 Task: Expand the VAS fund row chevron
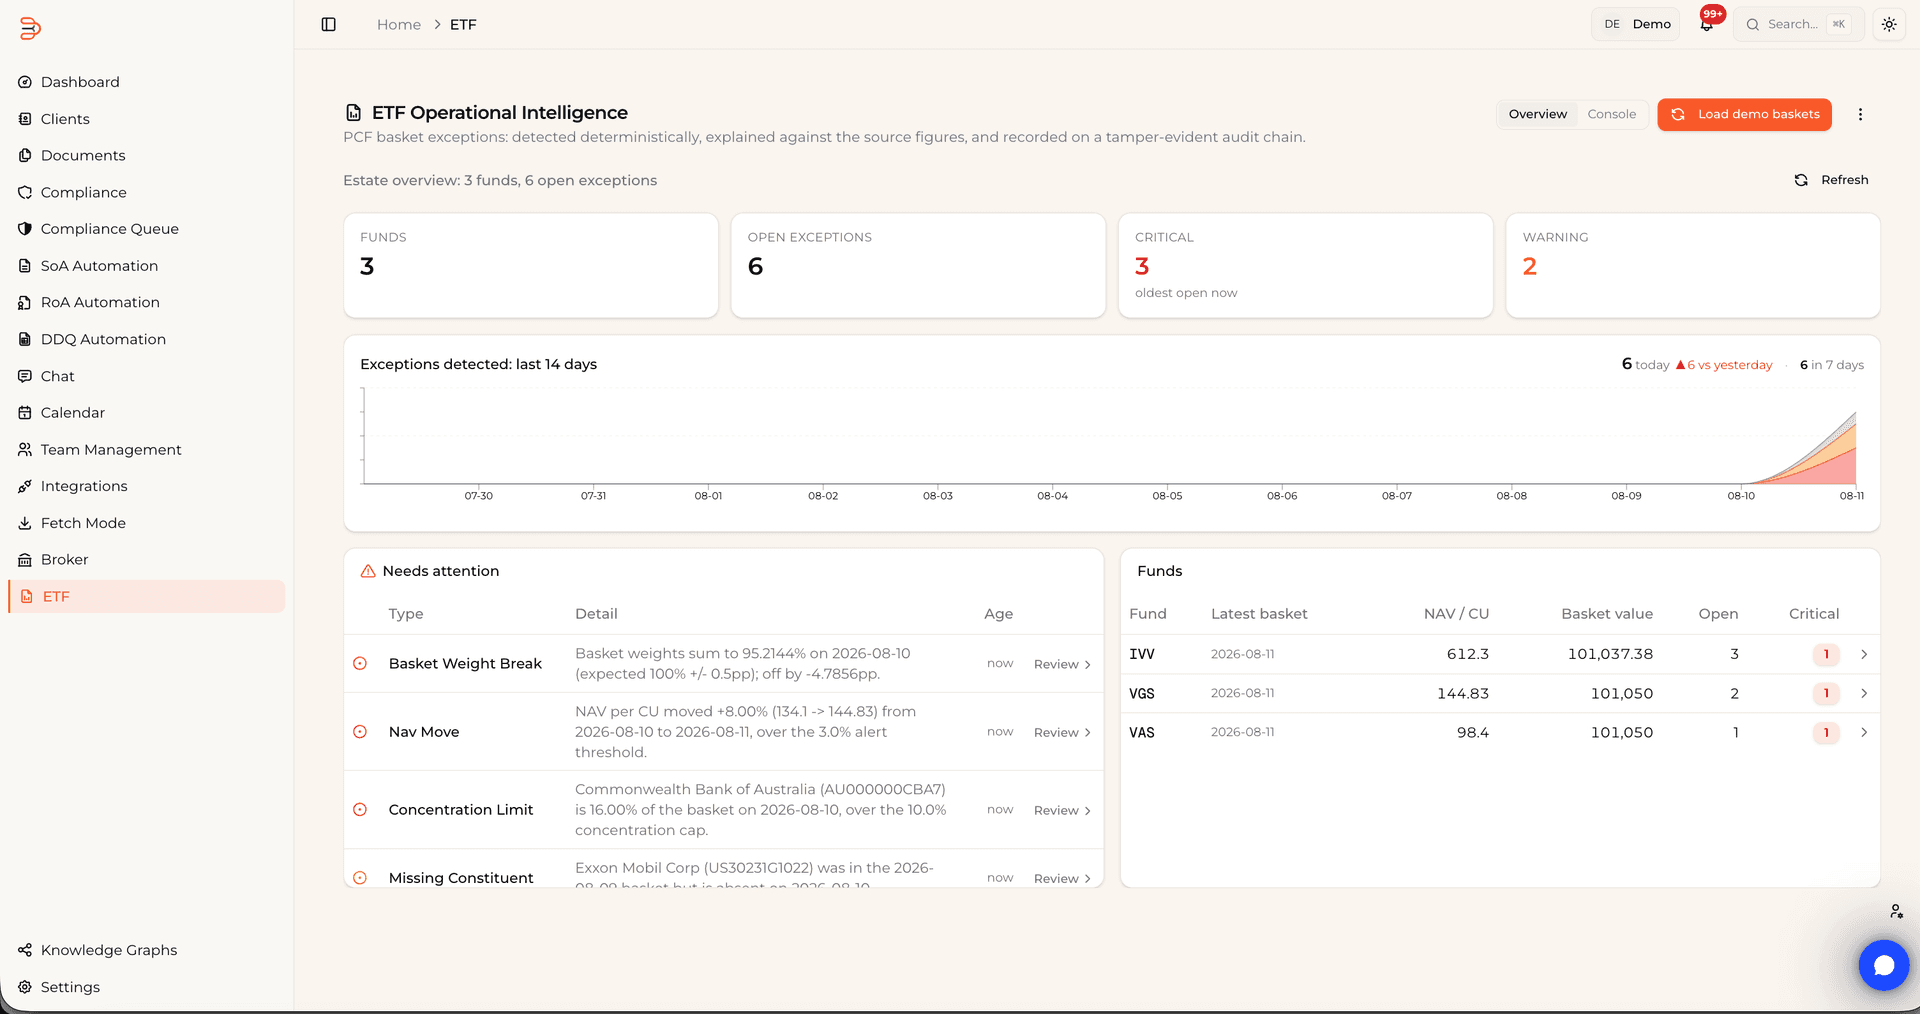point(1863,732)
